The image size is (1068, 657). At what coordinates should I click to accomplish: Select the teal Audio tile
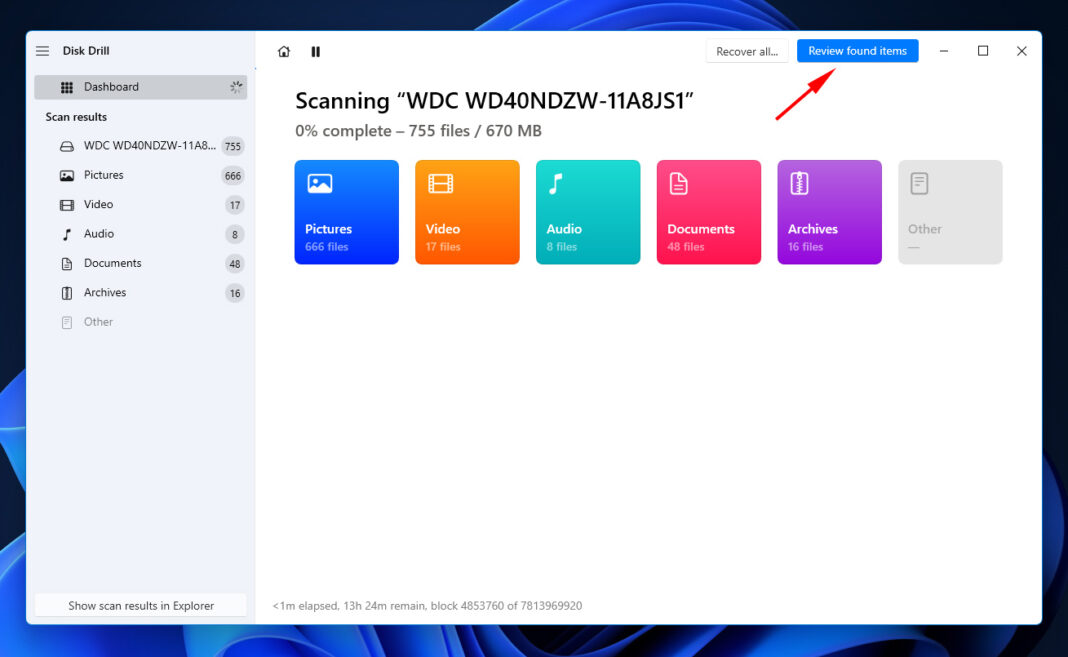tap(588, 212)
